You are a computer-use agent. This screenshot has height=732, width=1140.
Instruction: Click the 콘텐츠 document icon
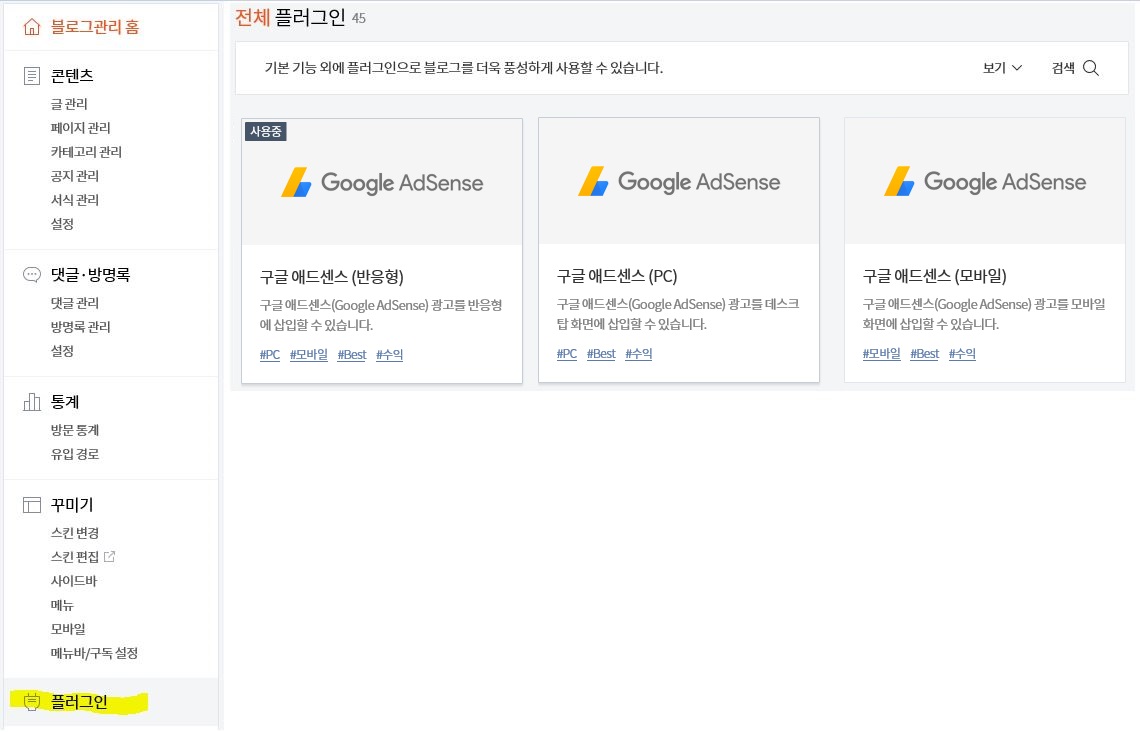coord(32,76)
